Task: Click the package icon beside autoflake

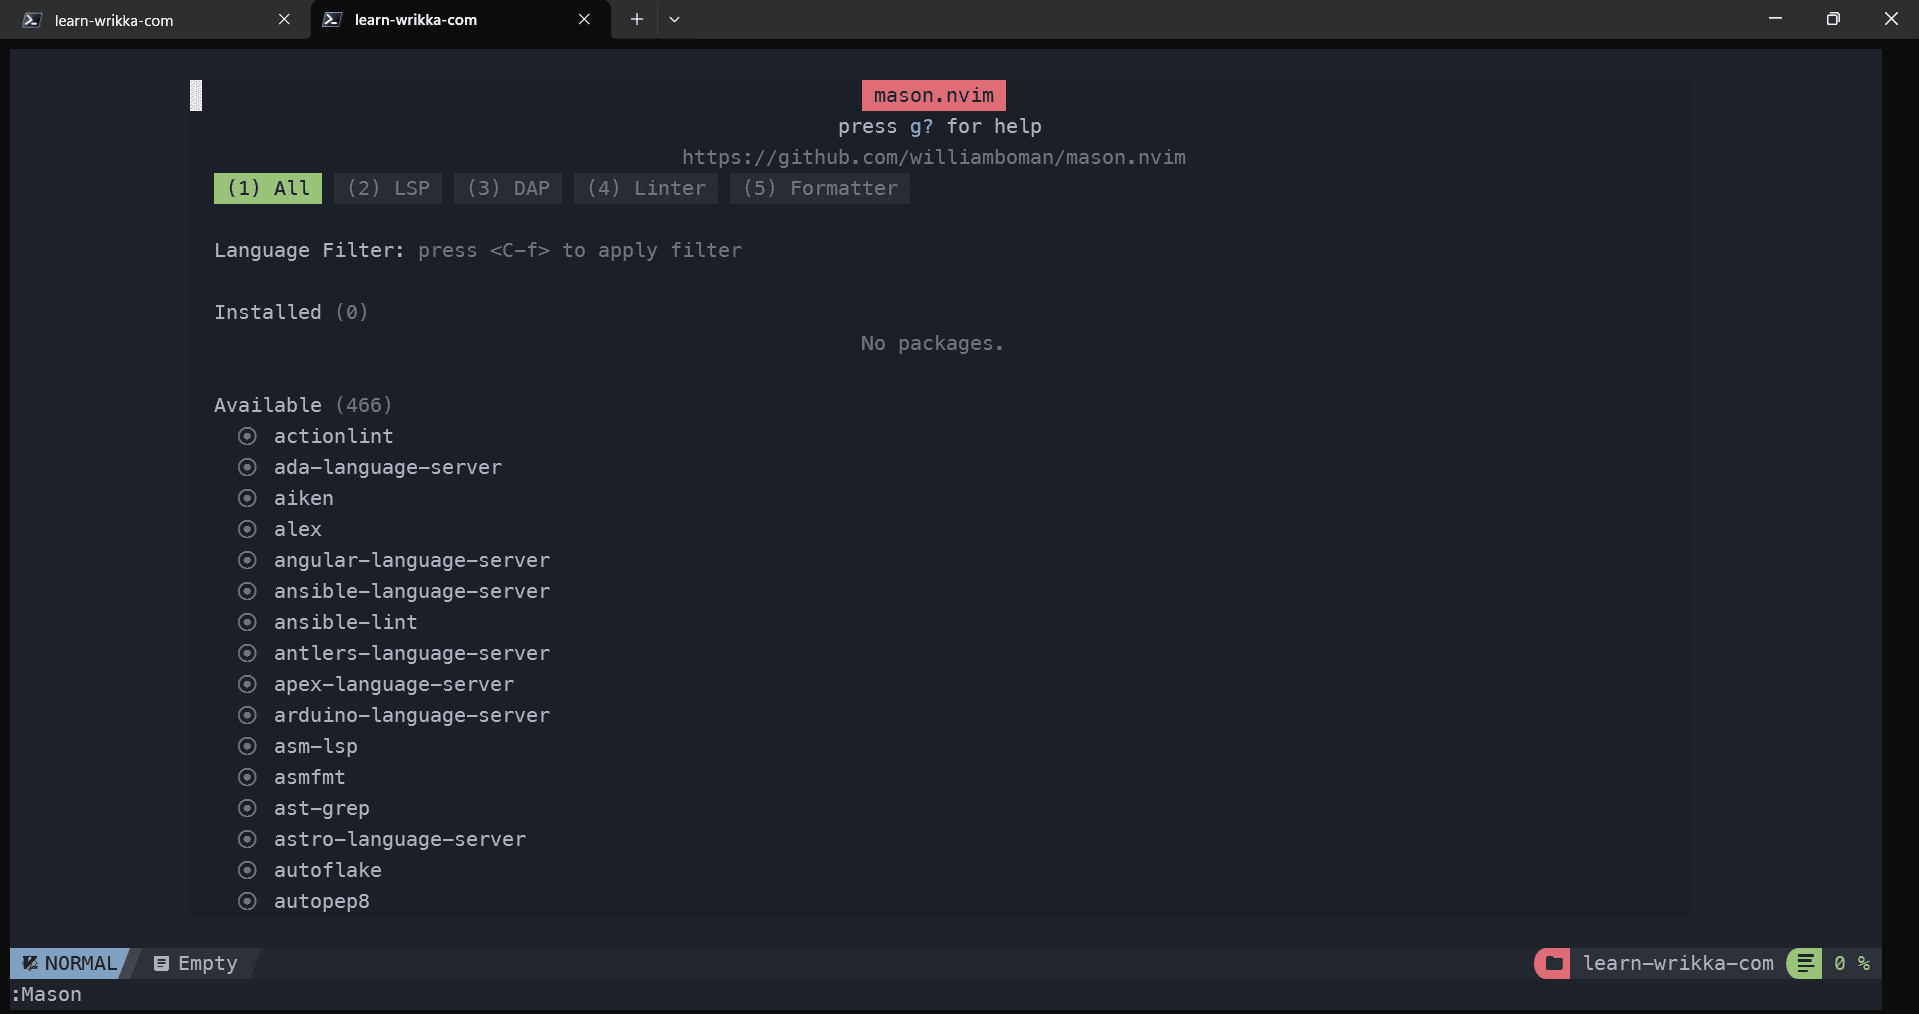Action: [247, 870]
